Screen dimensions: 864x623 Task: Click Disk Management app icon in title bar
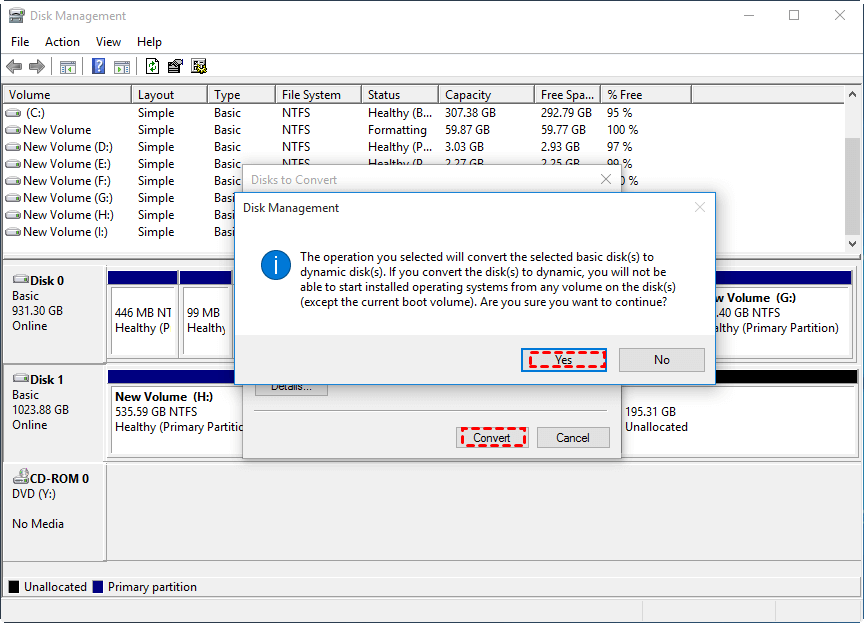pos(17,15)
